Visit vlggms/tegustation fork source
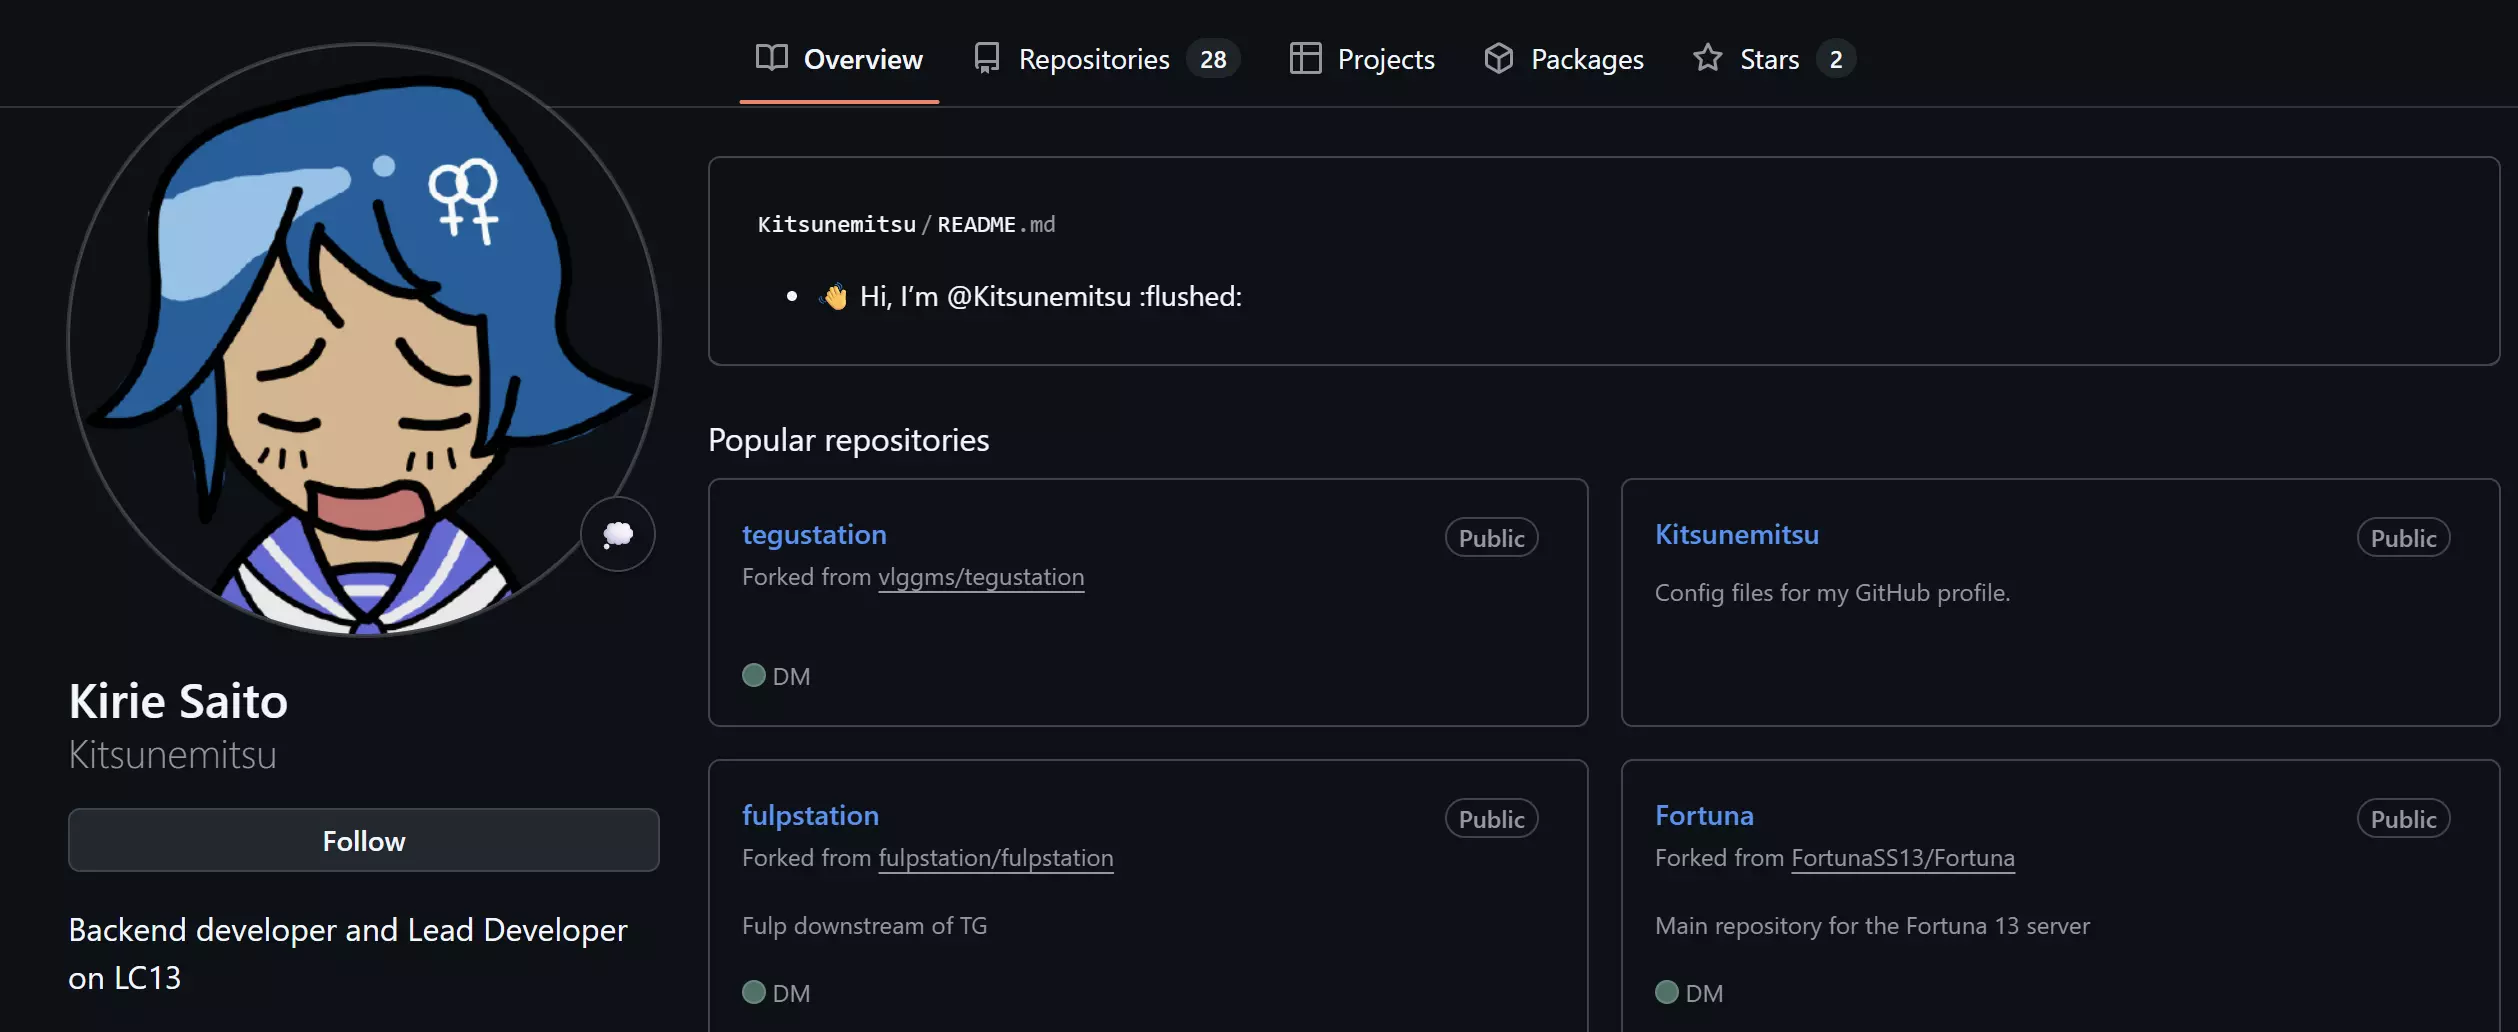The height and width of the screenshot is (1032, 2518). click(x=981, y=577)
